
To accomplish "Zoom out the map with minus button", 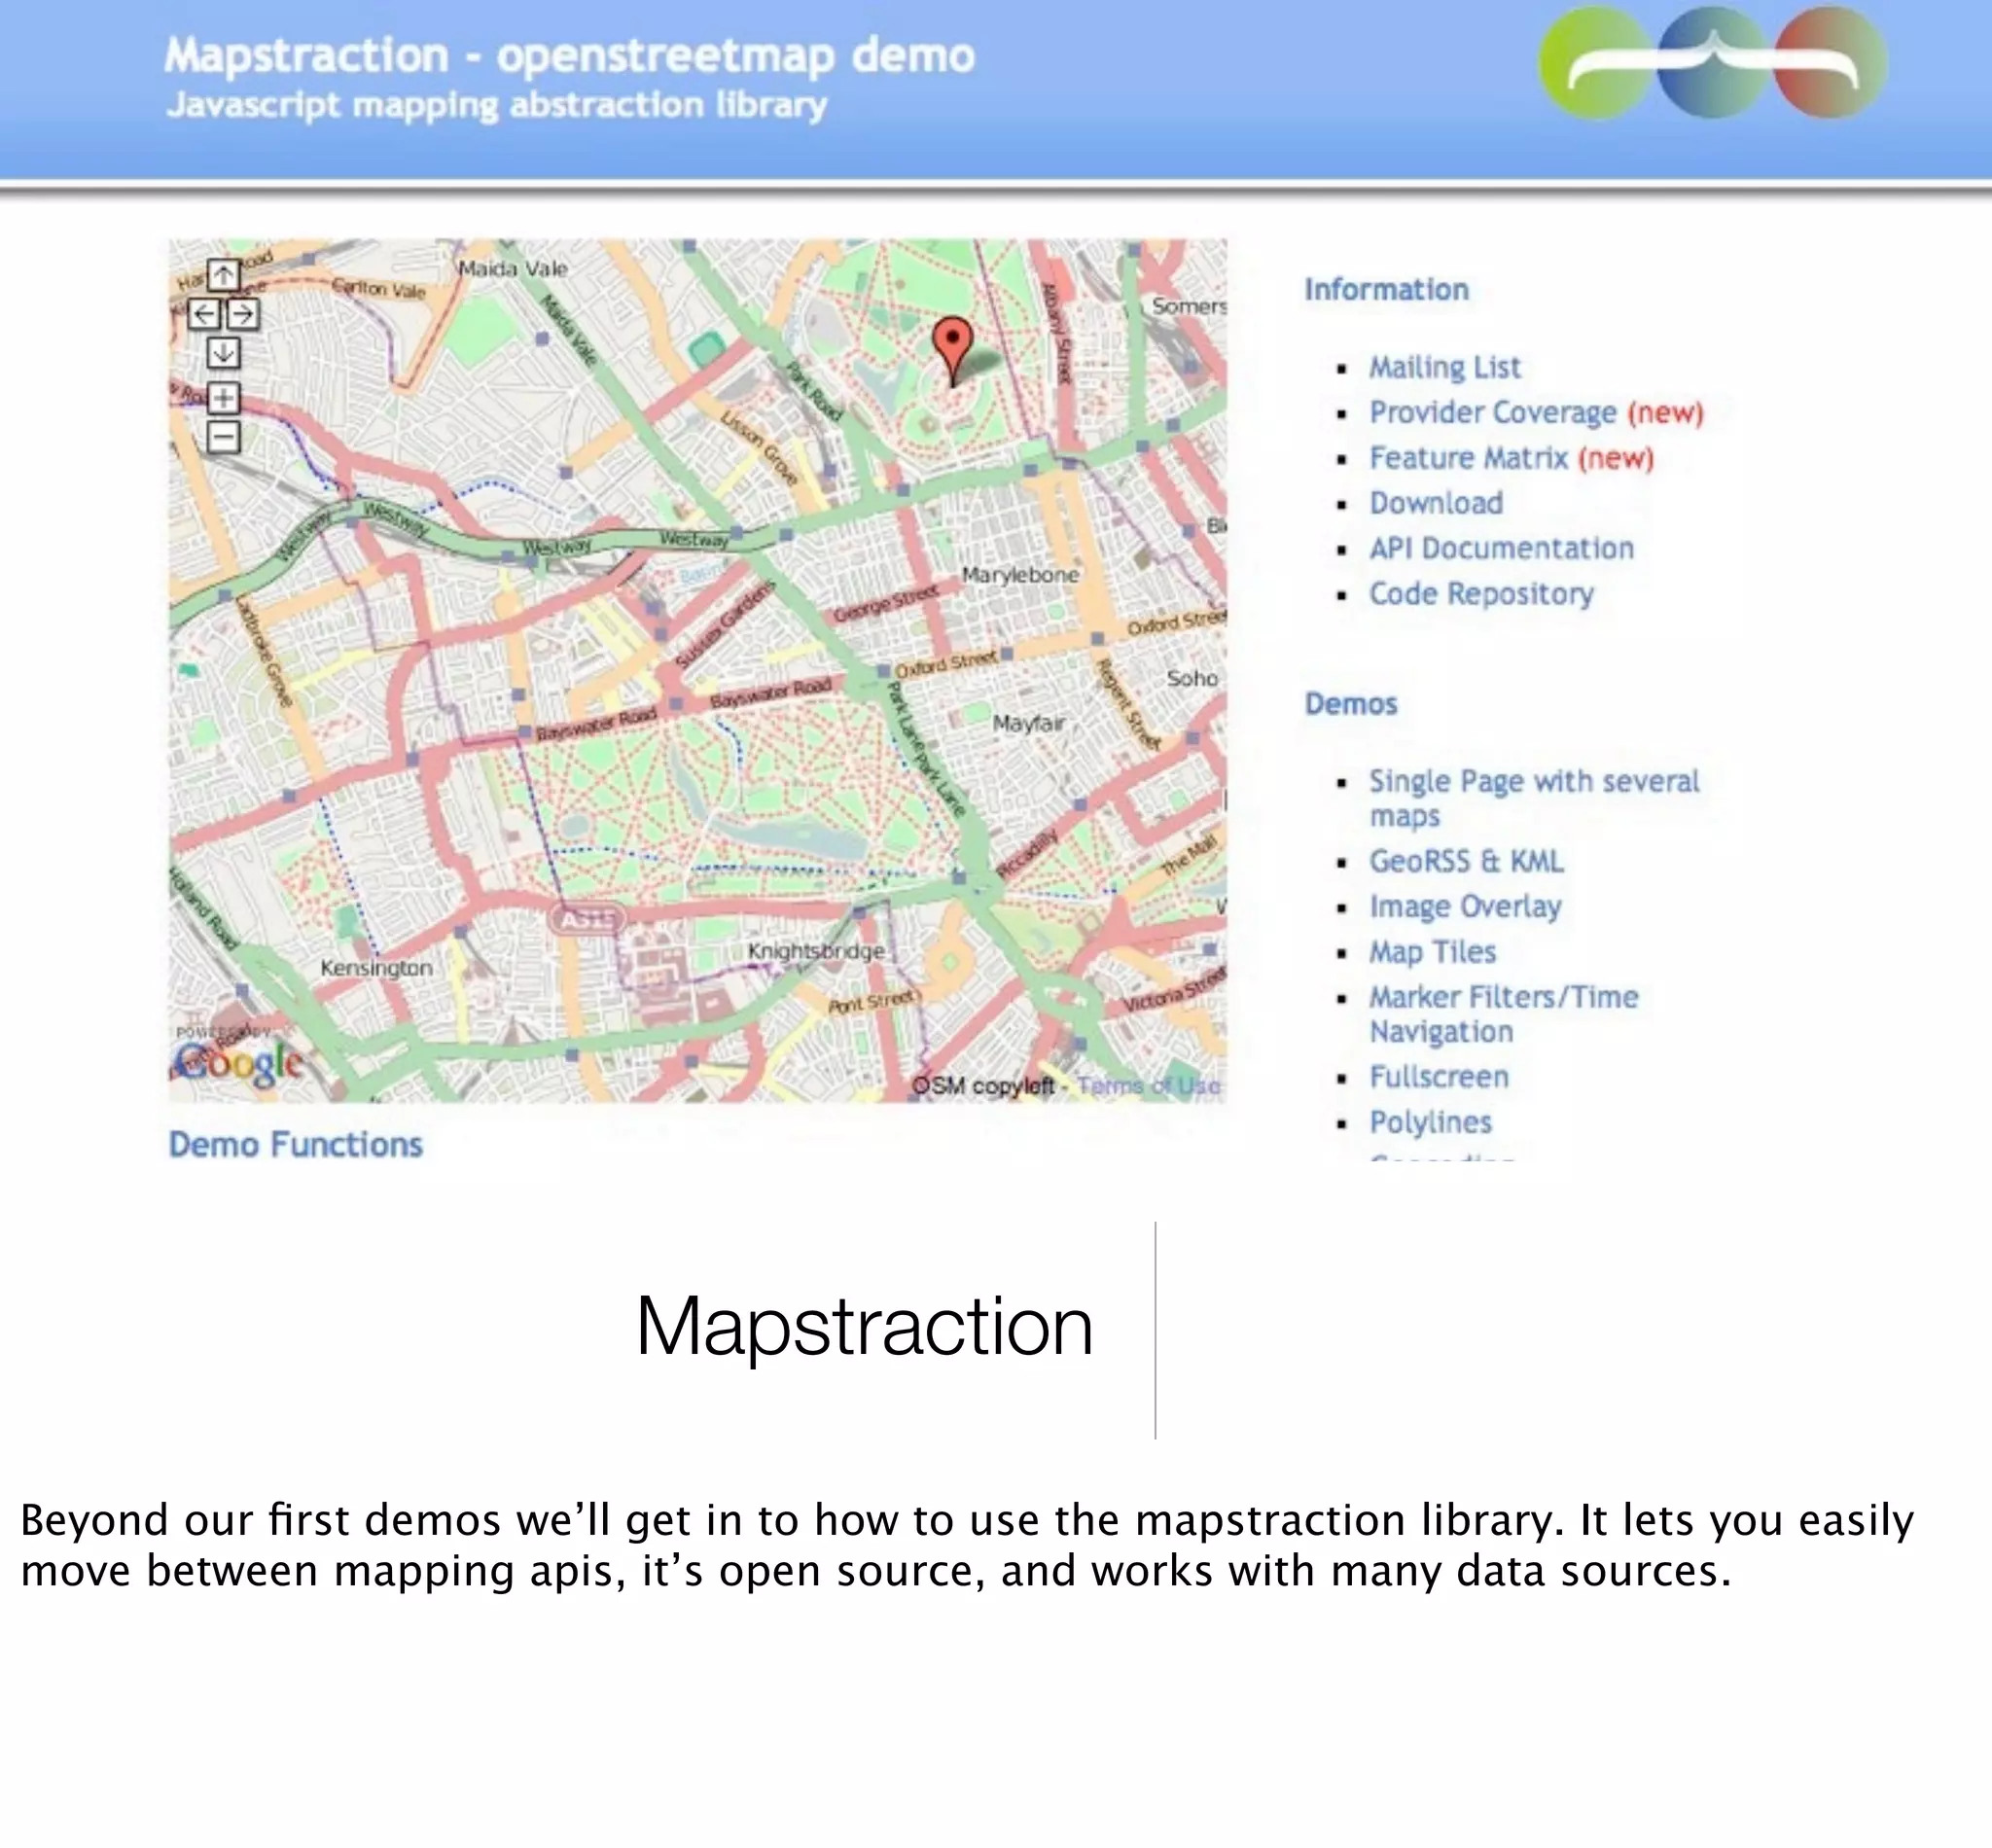I will point(223,437).
